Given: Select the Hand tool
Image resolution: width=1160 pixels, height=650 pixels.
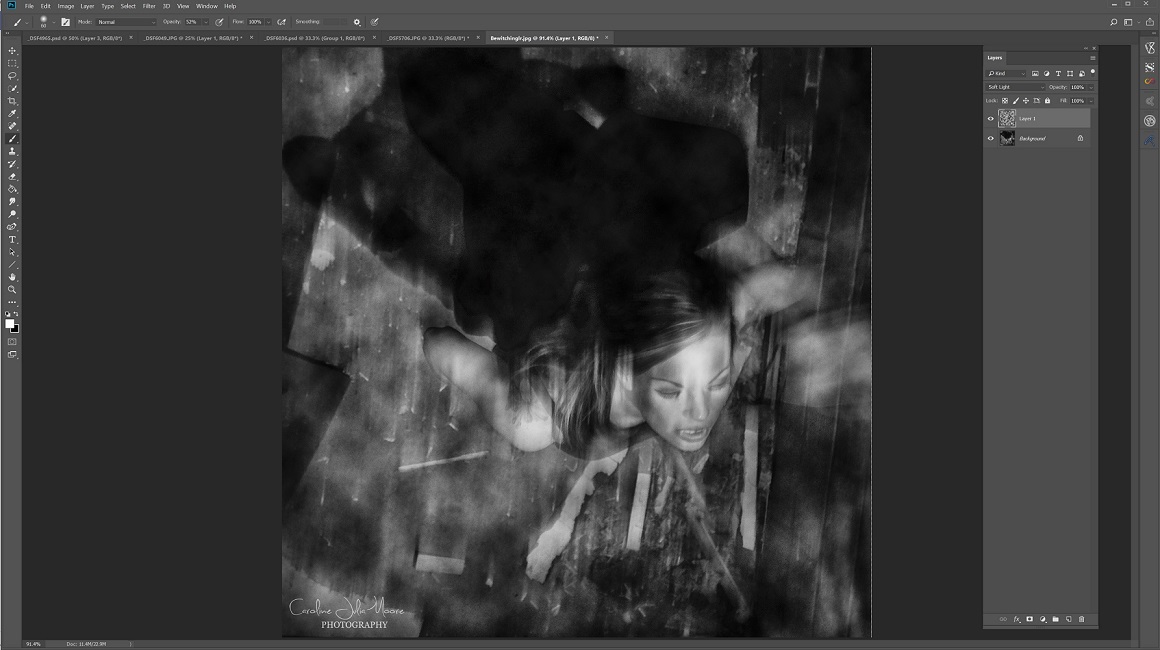Looking at the screenshot, I should pos(13,277).
